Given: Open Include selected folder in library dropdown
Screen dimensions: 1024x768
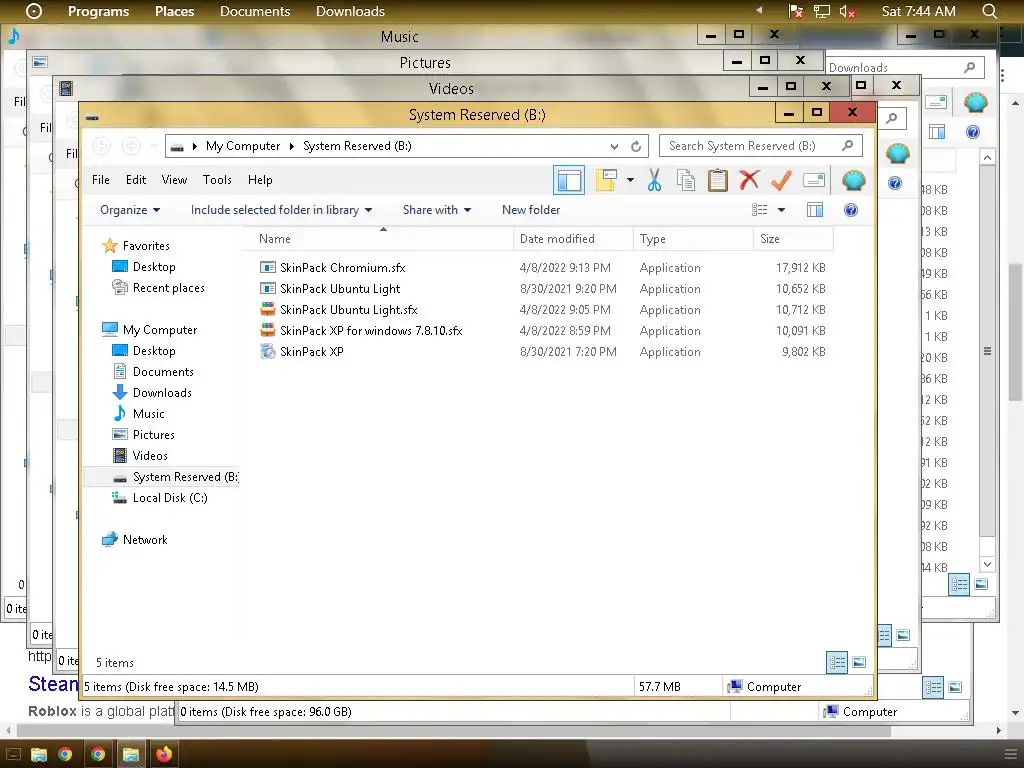Looking at the screenshot, I should (x=281, y=210).
